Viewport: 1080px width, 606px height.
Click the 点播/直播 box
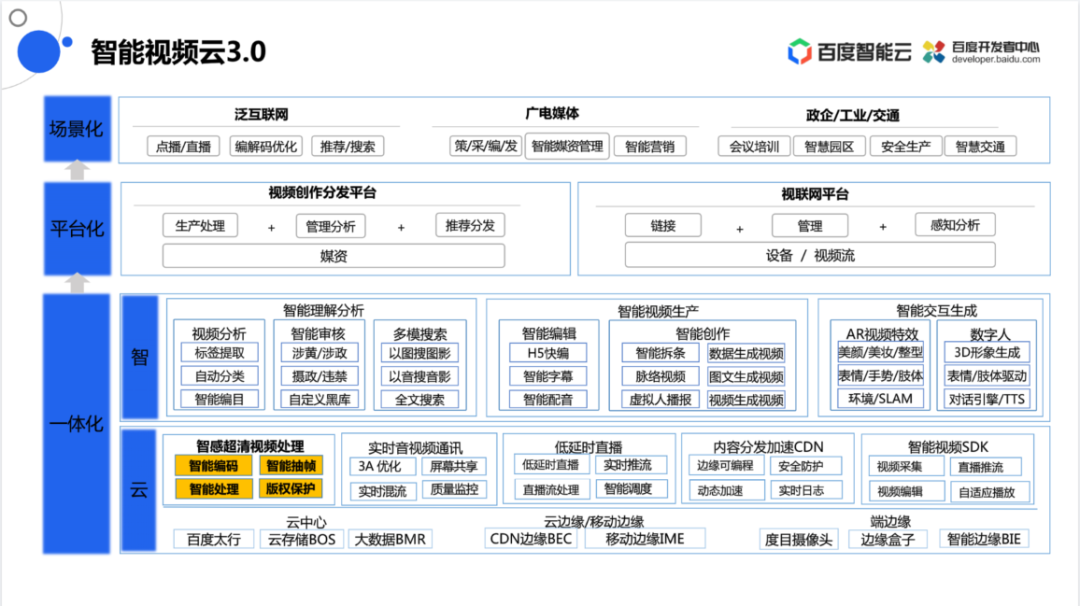pos(183,146)
